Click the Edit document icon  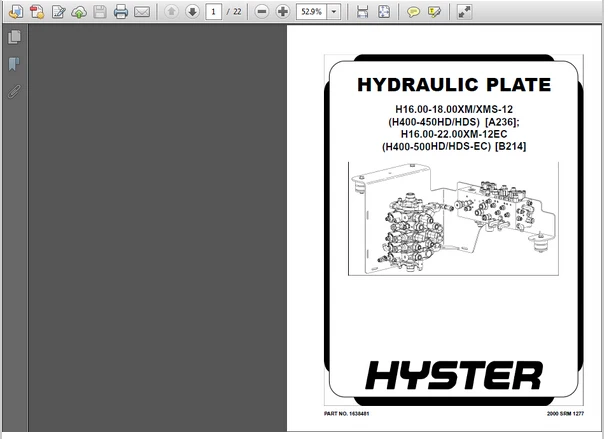pos(59,12)
